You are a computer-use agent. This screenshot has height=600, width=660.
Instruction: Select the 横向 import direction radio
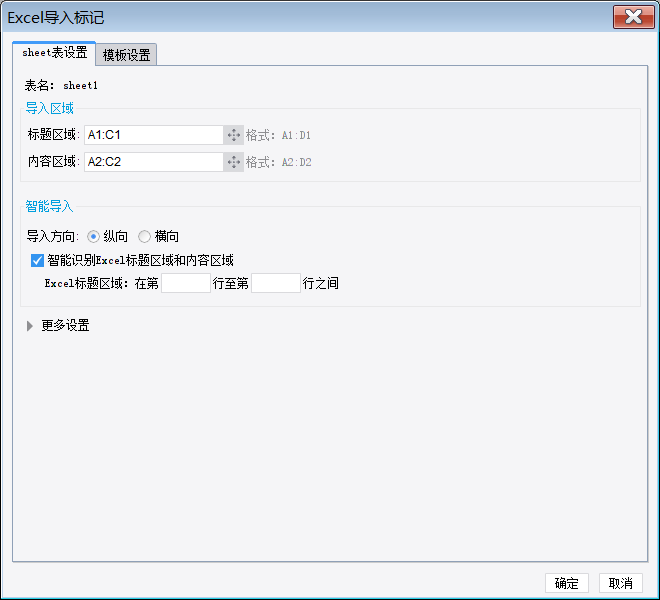(x=144, y=237)
